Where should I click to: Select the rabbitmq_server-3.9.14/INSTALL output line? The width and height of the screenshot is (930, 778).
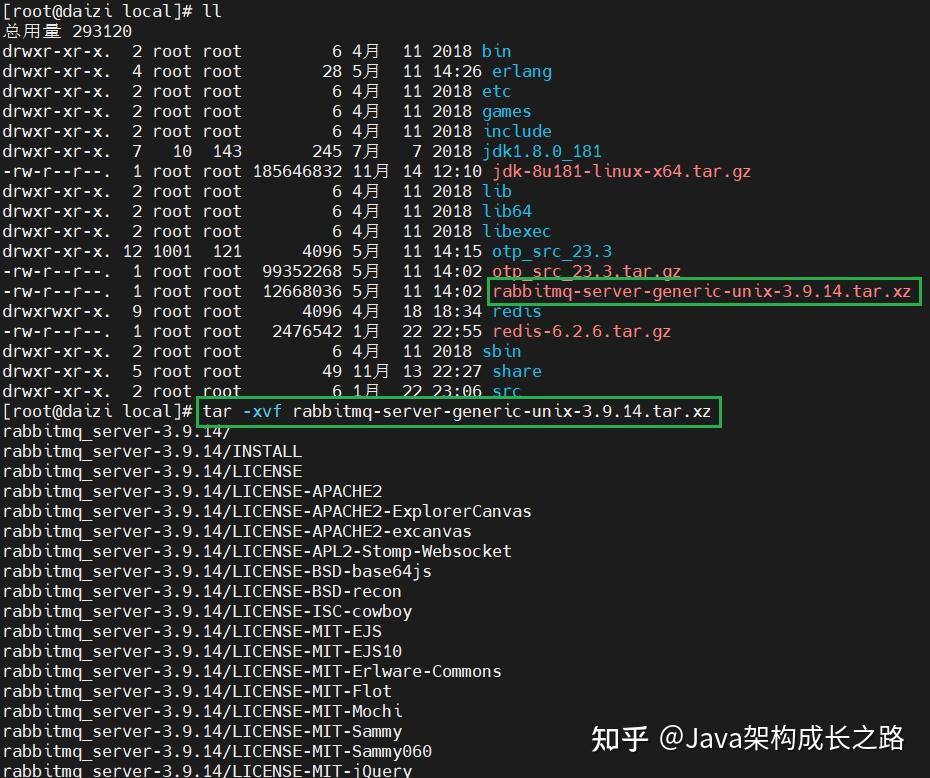tap(151, 451)
